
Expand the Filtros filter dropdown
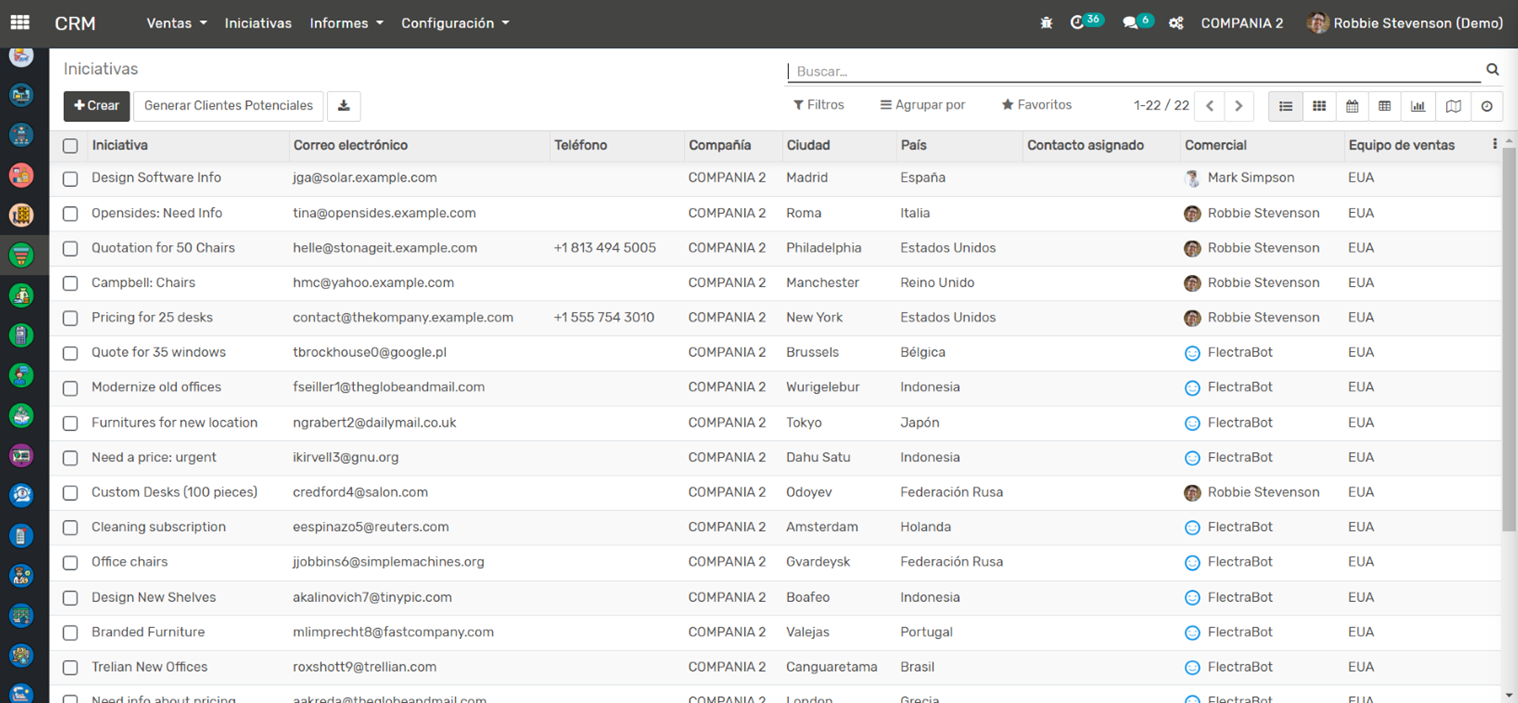818,105
